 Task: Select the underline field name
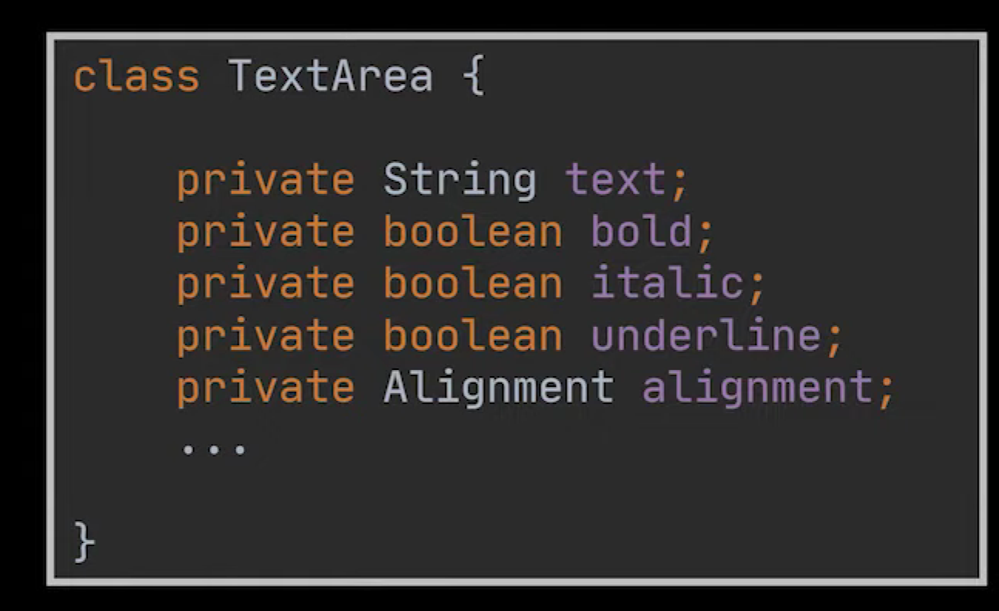click(x=706, y=335)
